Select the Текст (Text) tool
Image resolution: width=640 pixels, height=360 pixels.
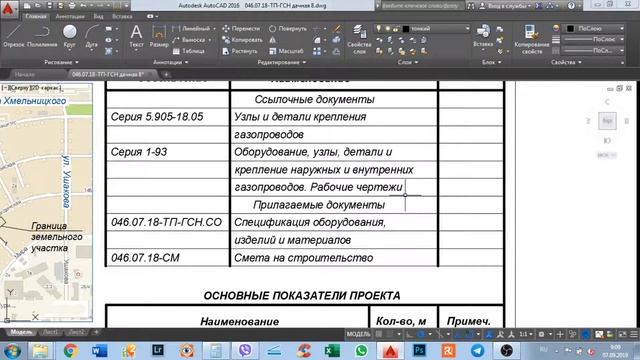point(136,36)
